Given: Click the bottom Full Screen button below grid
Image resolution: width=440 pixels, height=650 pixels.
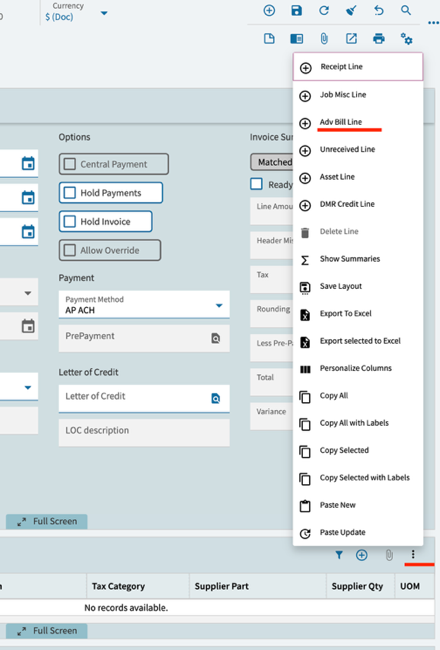Looking at the screenshot, I should [x=46, y=631].
